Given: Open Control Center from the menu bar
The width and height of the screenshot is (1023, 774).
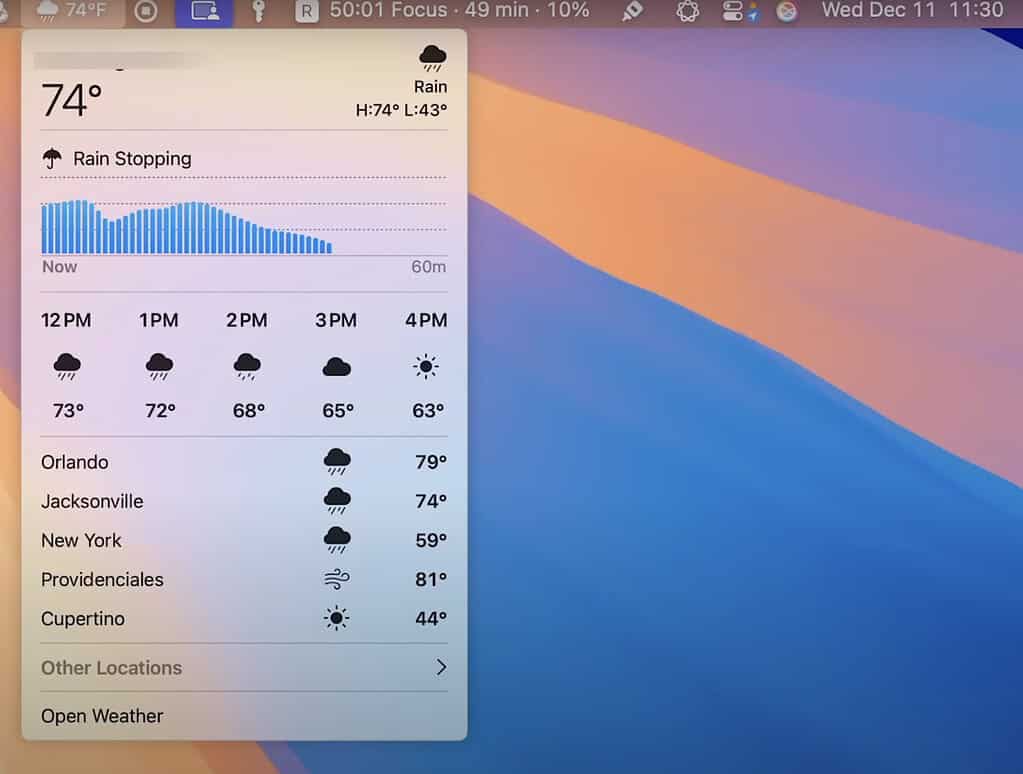Looking at the screenshot, I should coord(734,12).
